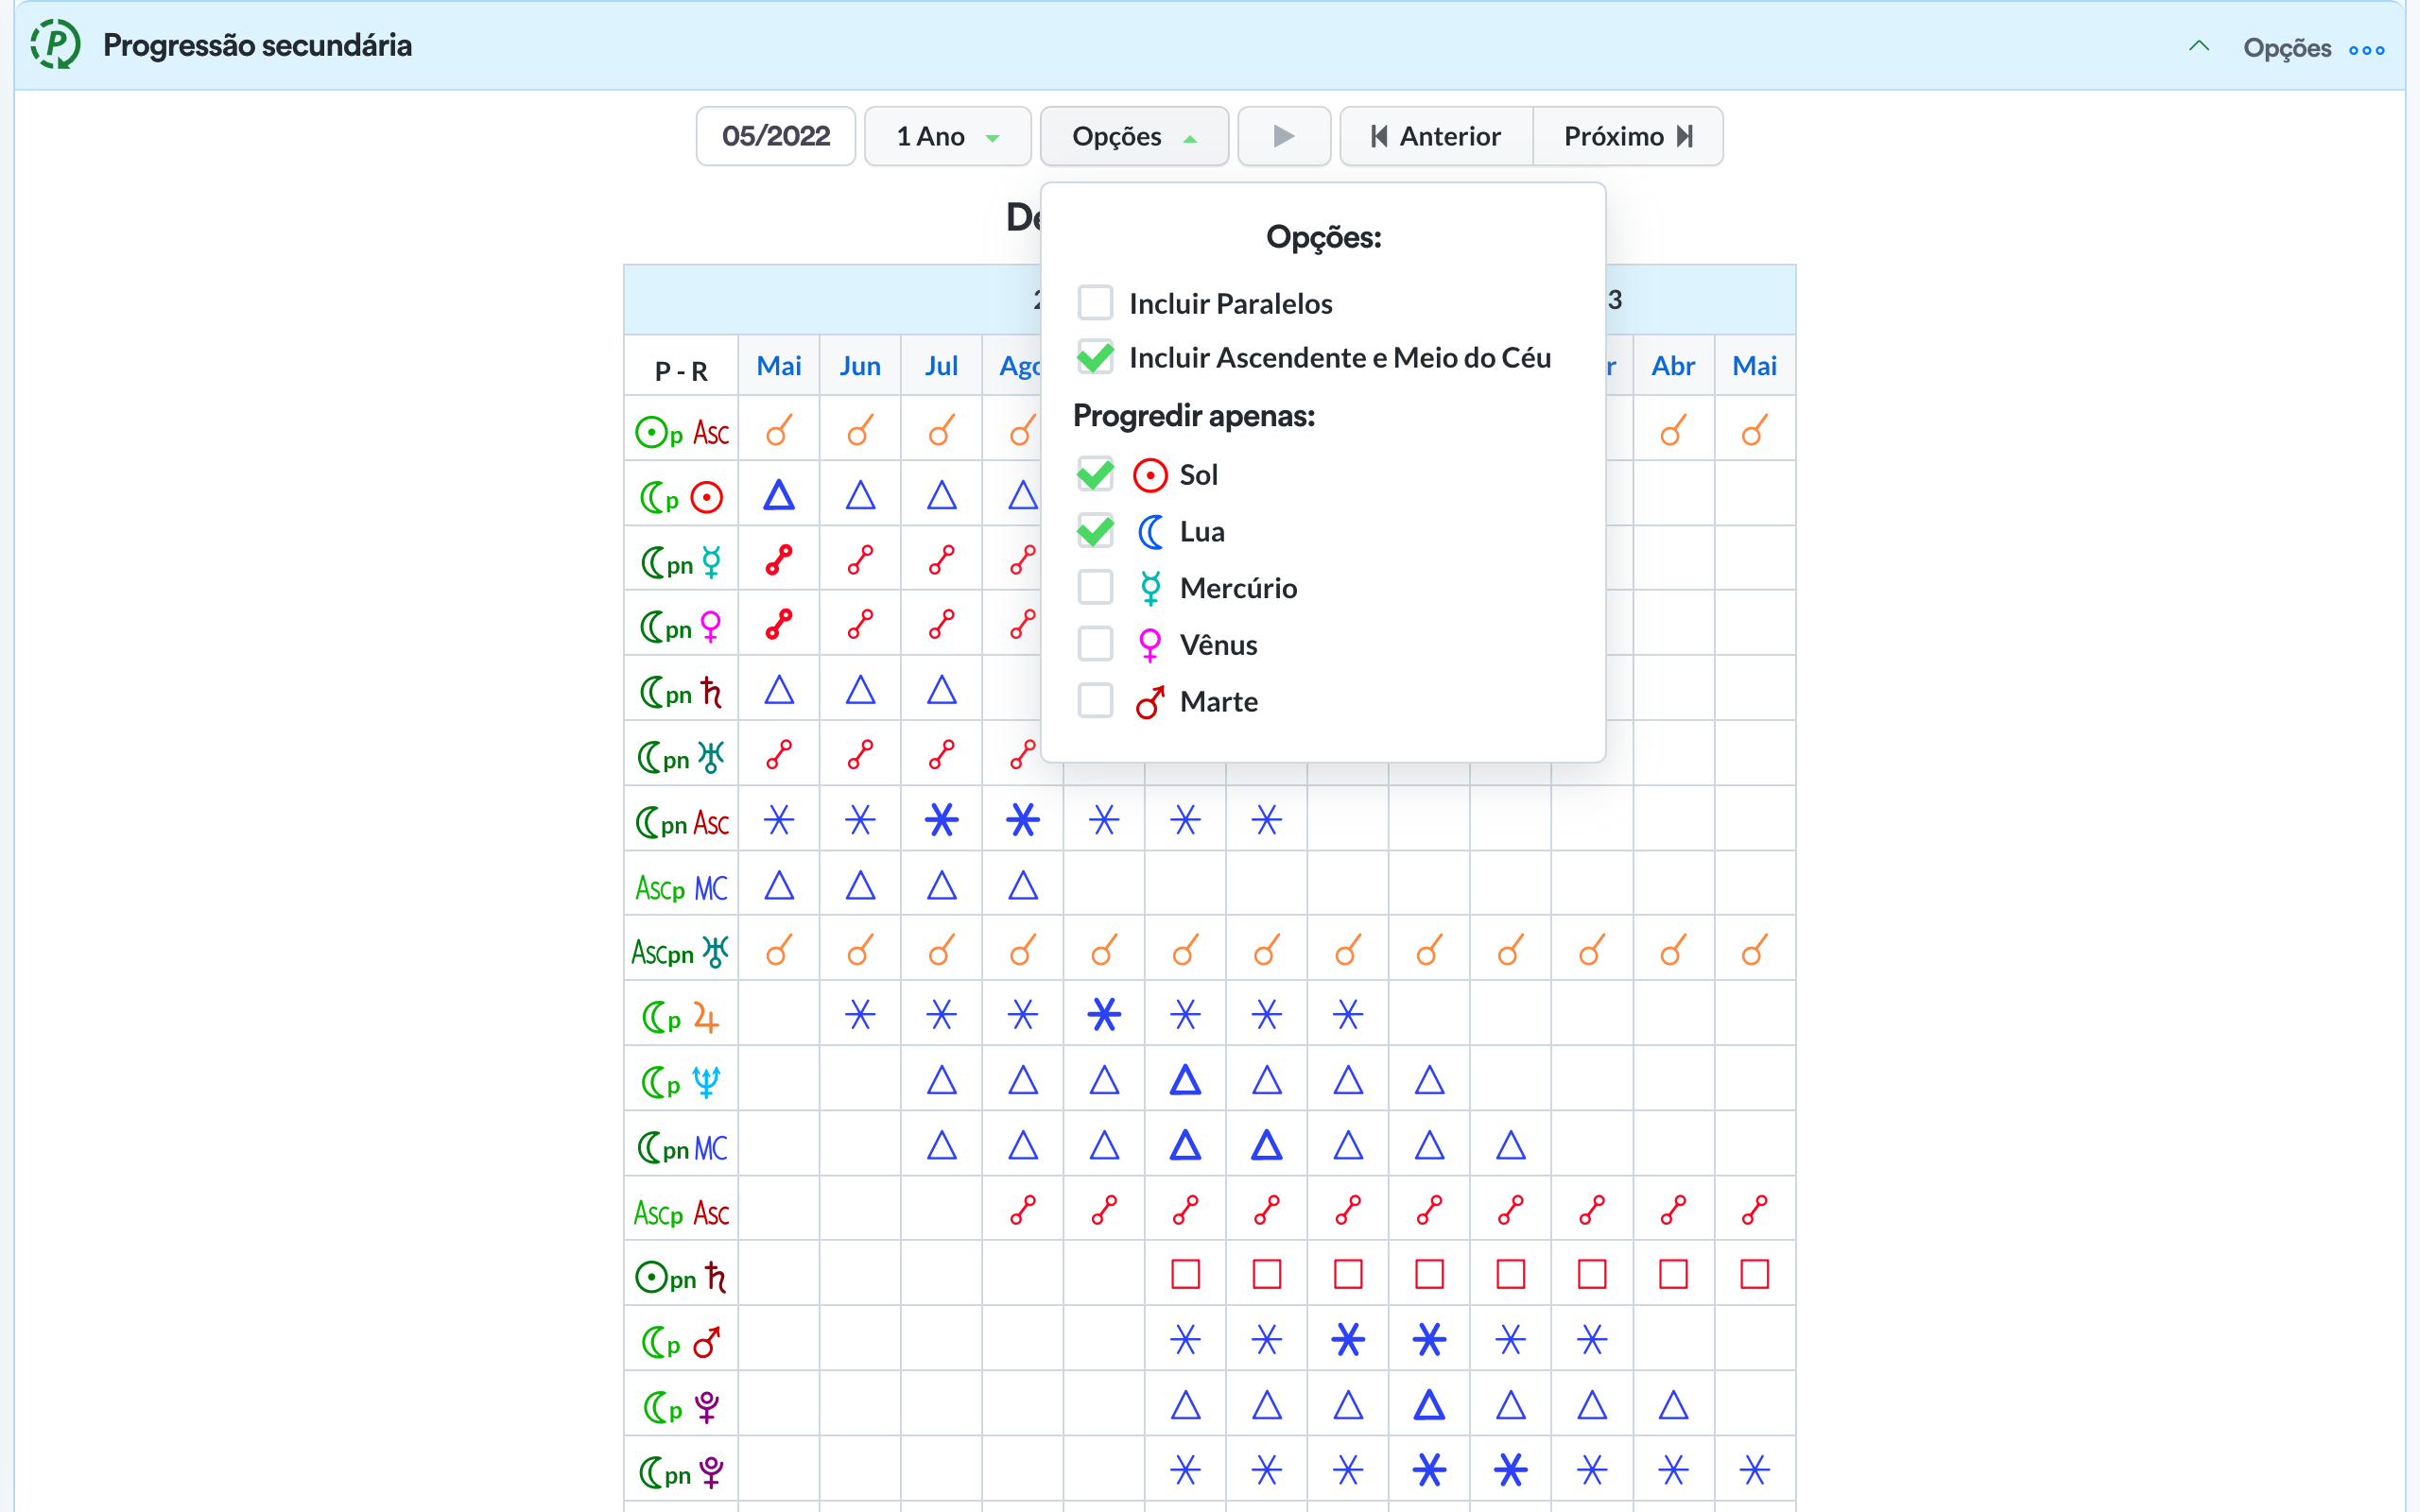2420x1512 pixels.
Task: Click the bold trine in Mai column
Action: 779,495
